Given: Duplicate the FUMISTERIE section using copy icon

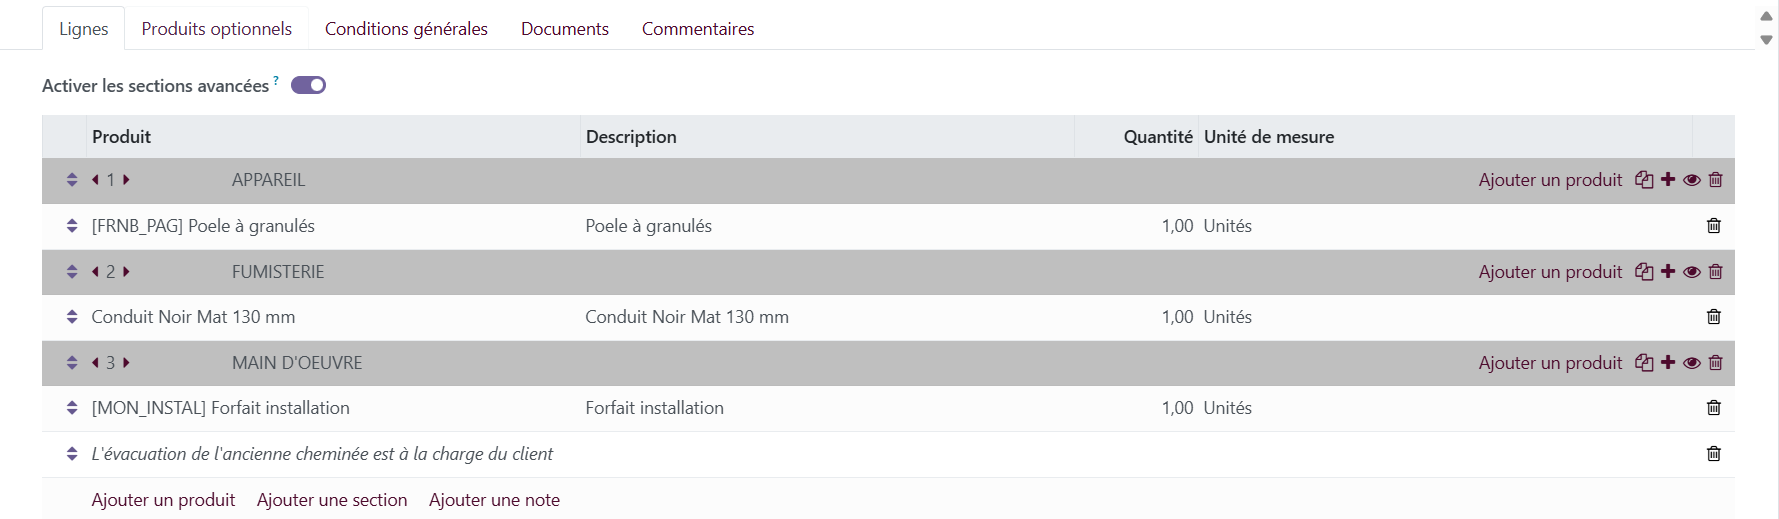Looking at the screenshot, I should pyautogui.click(x=1644, y=272).
